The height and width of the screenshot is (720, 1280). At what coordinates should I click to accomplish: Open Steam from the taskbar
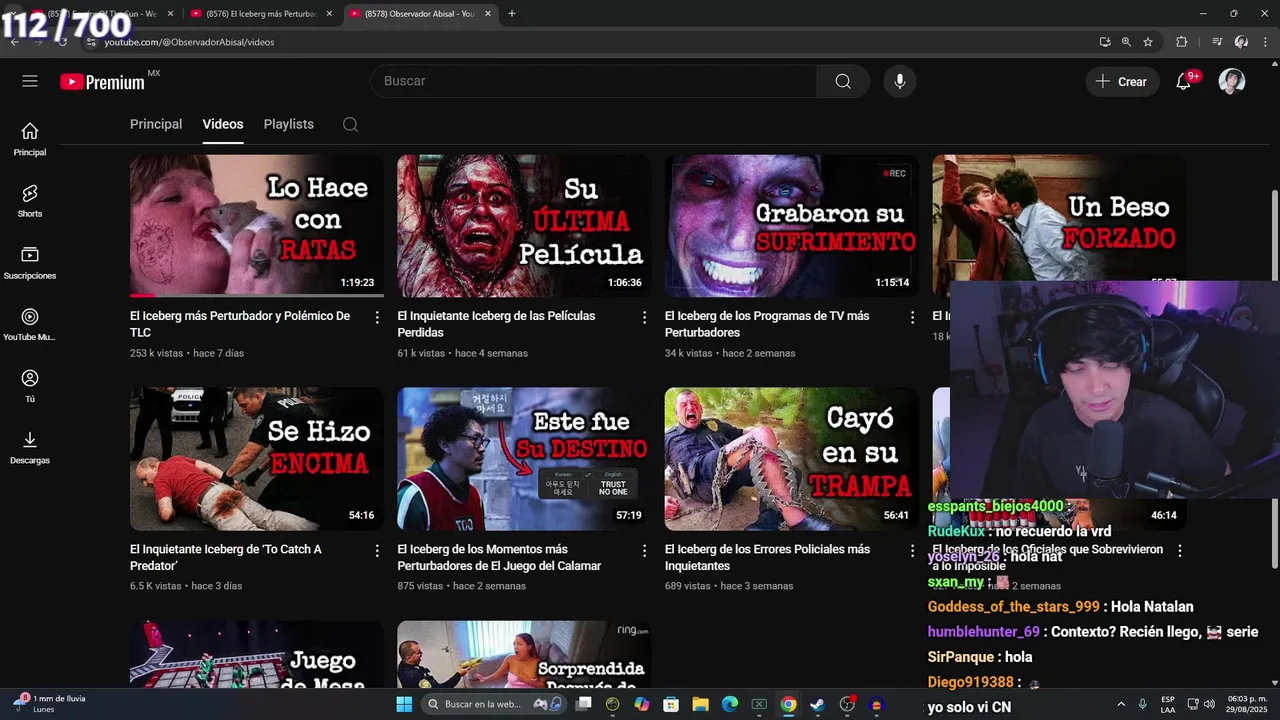[x=818, y=704]
